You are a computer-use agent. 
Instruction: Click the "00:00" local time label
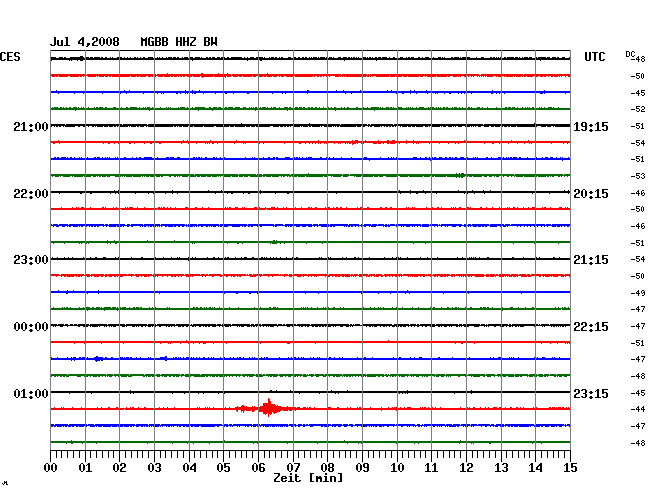tap(31, 327)
